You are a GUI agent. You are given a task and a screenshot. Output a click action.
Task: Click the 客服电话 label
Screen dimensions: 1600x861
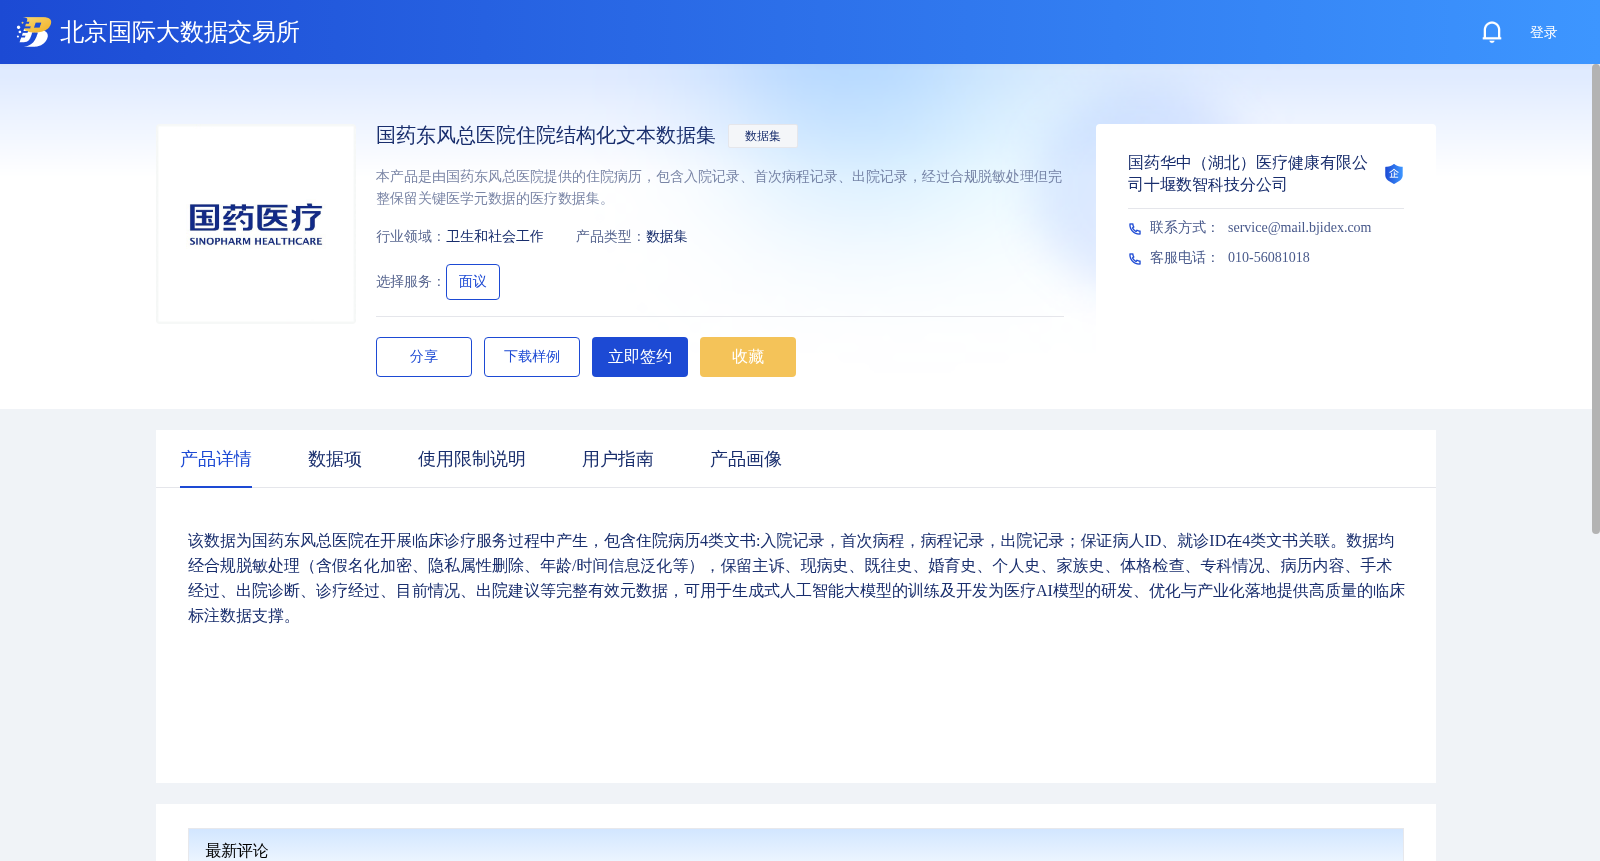pyautogui.click(x=1184, y=258)
